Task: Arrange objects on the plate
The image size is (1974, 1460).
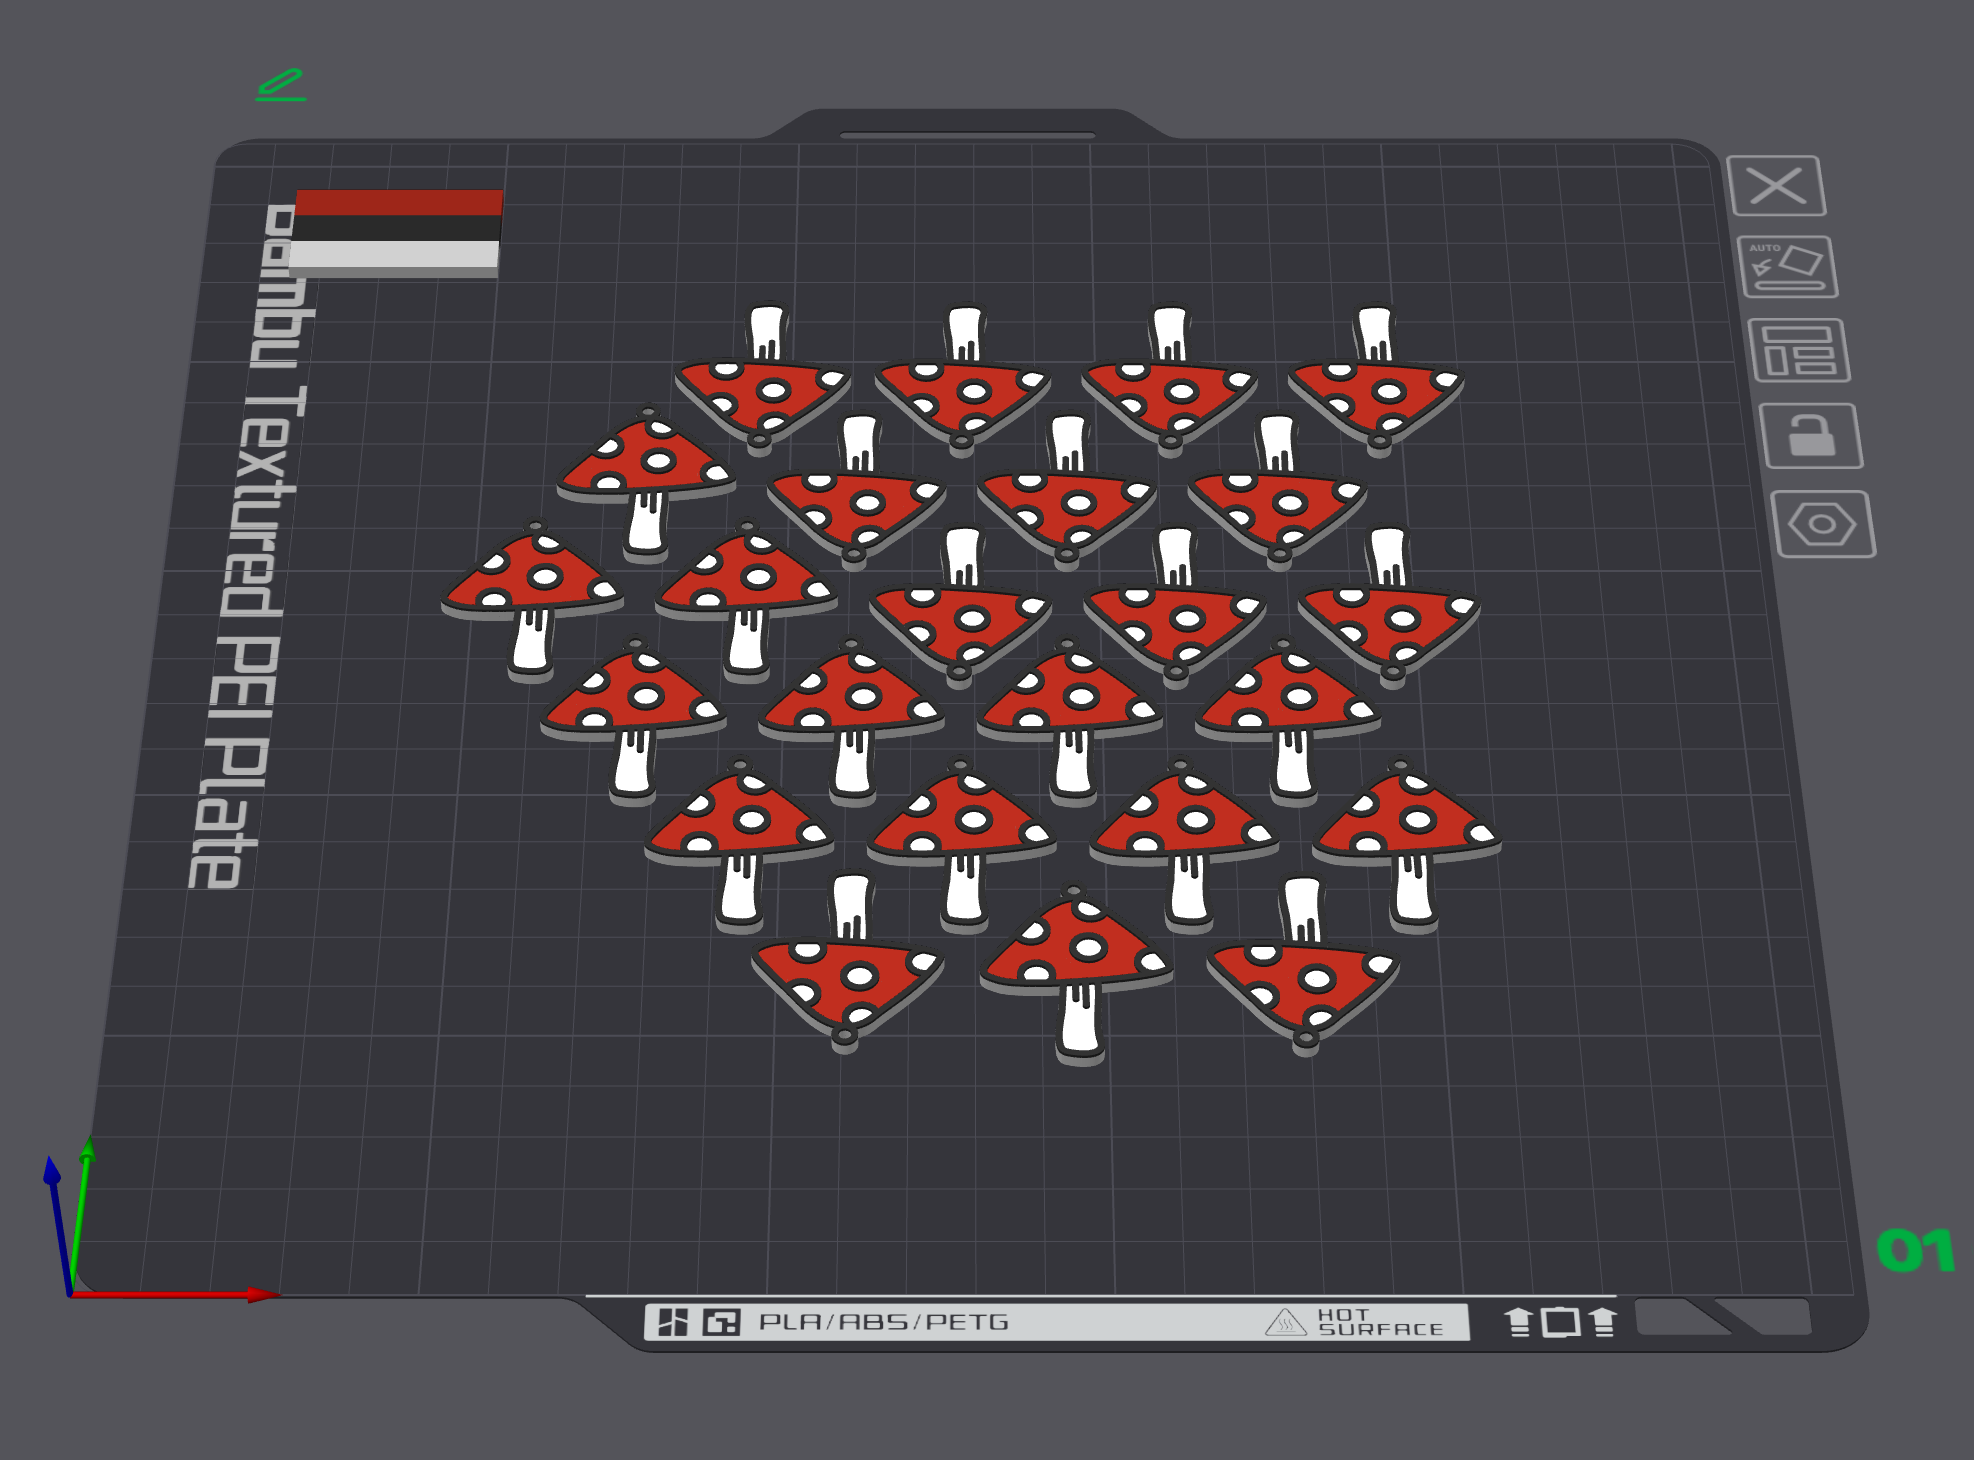Action: click(x=1799, y=350)
